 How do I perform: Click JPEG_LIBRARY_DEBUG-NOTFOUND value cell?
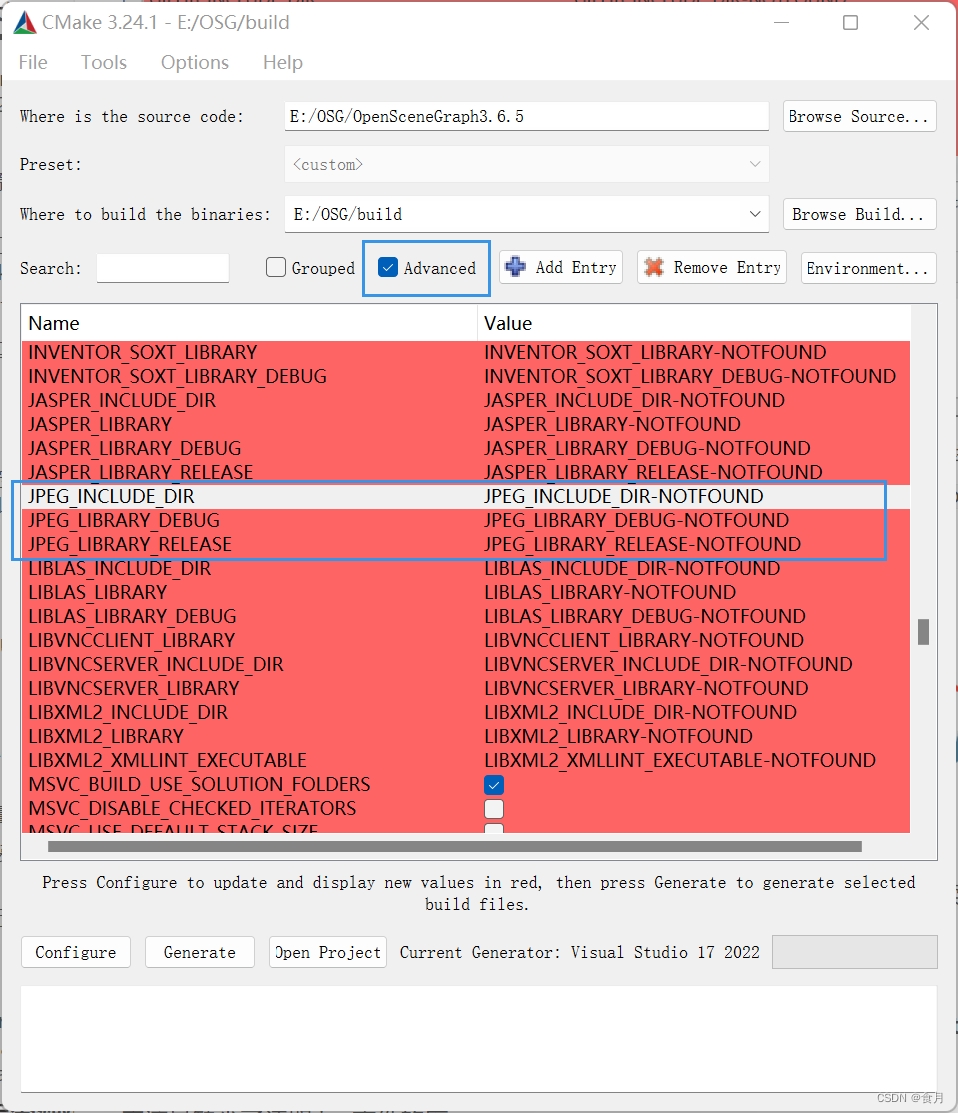point(637,520)
